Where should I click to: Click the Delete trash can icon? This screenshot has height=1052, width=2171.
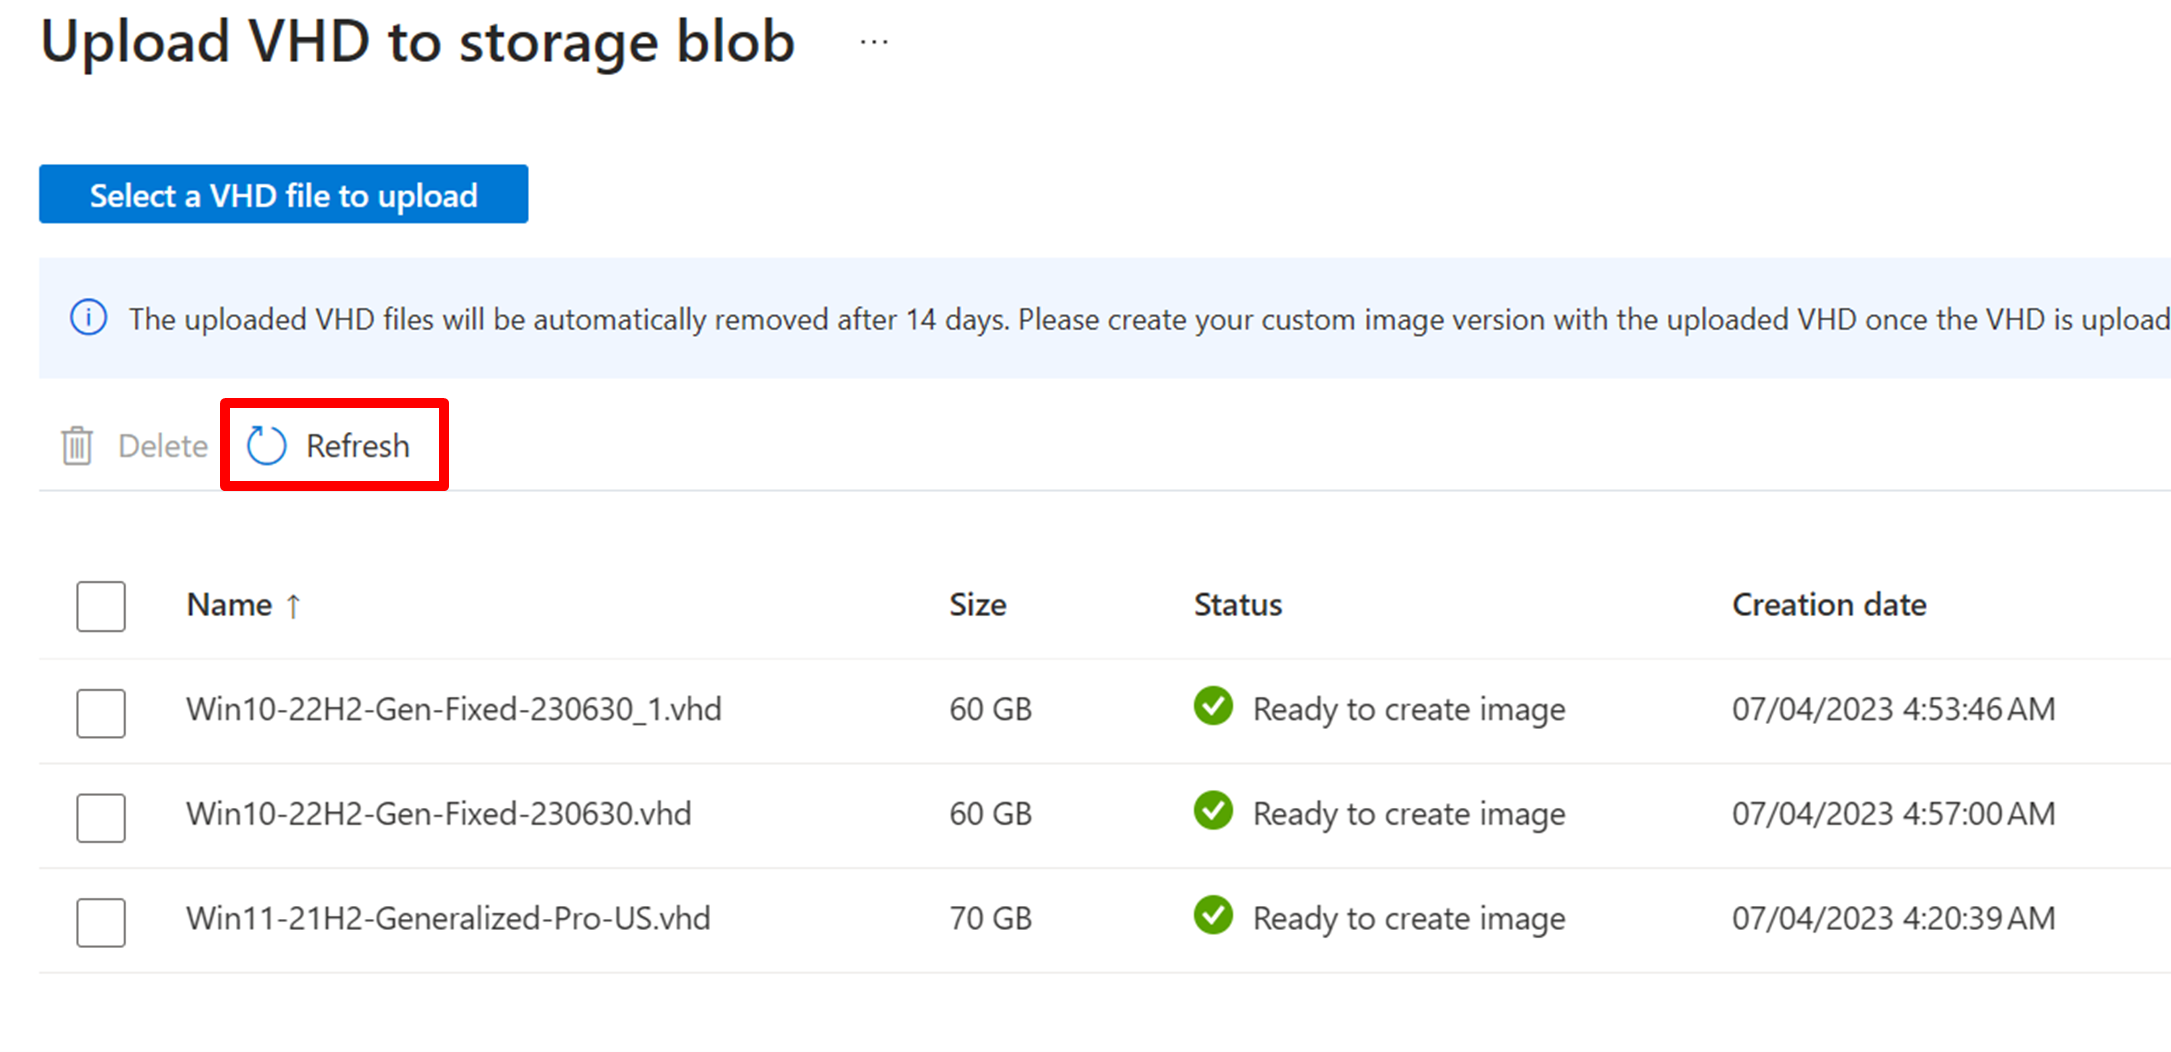tap(77, 445)
